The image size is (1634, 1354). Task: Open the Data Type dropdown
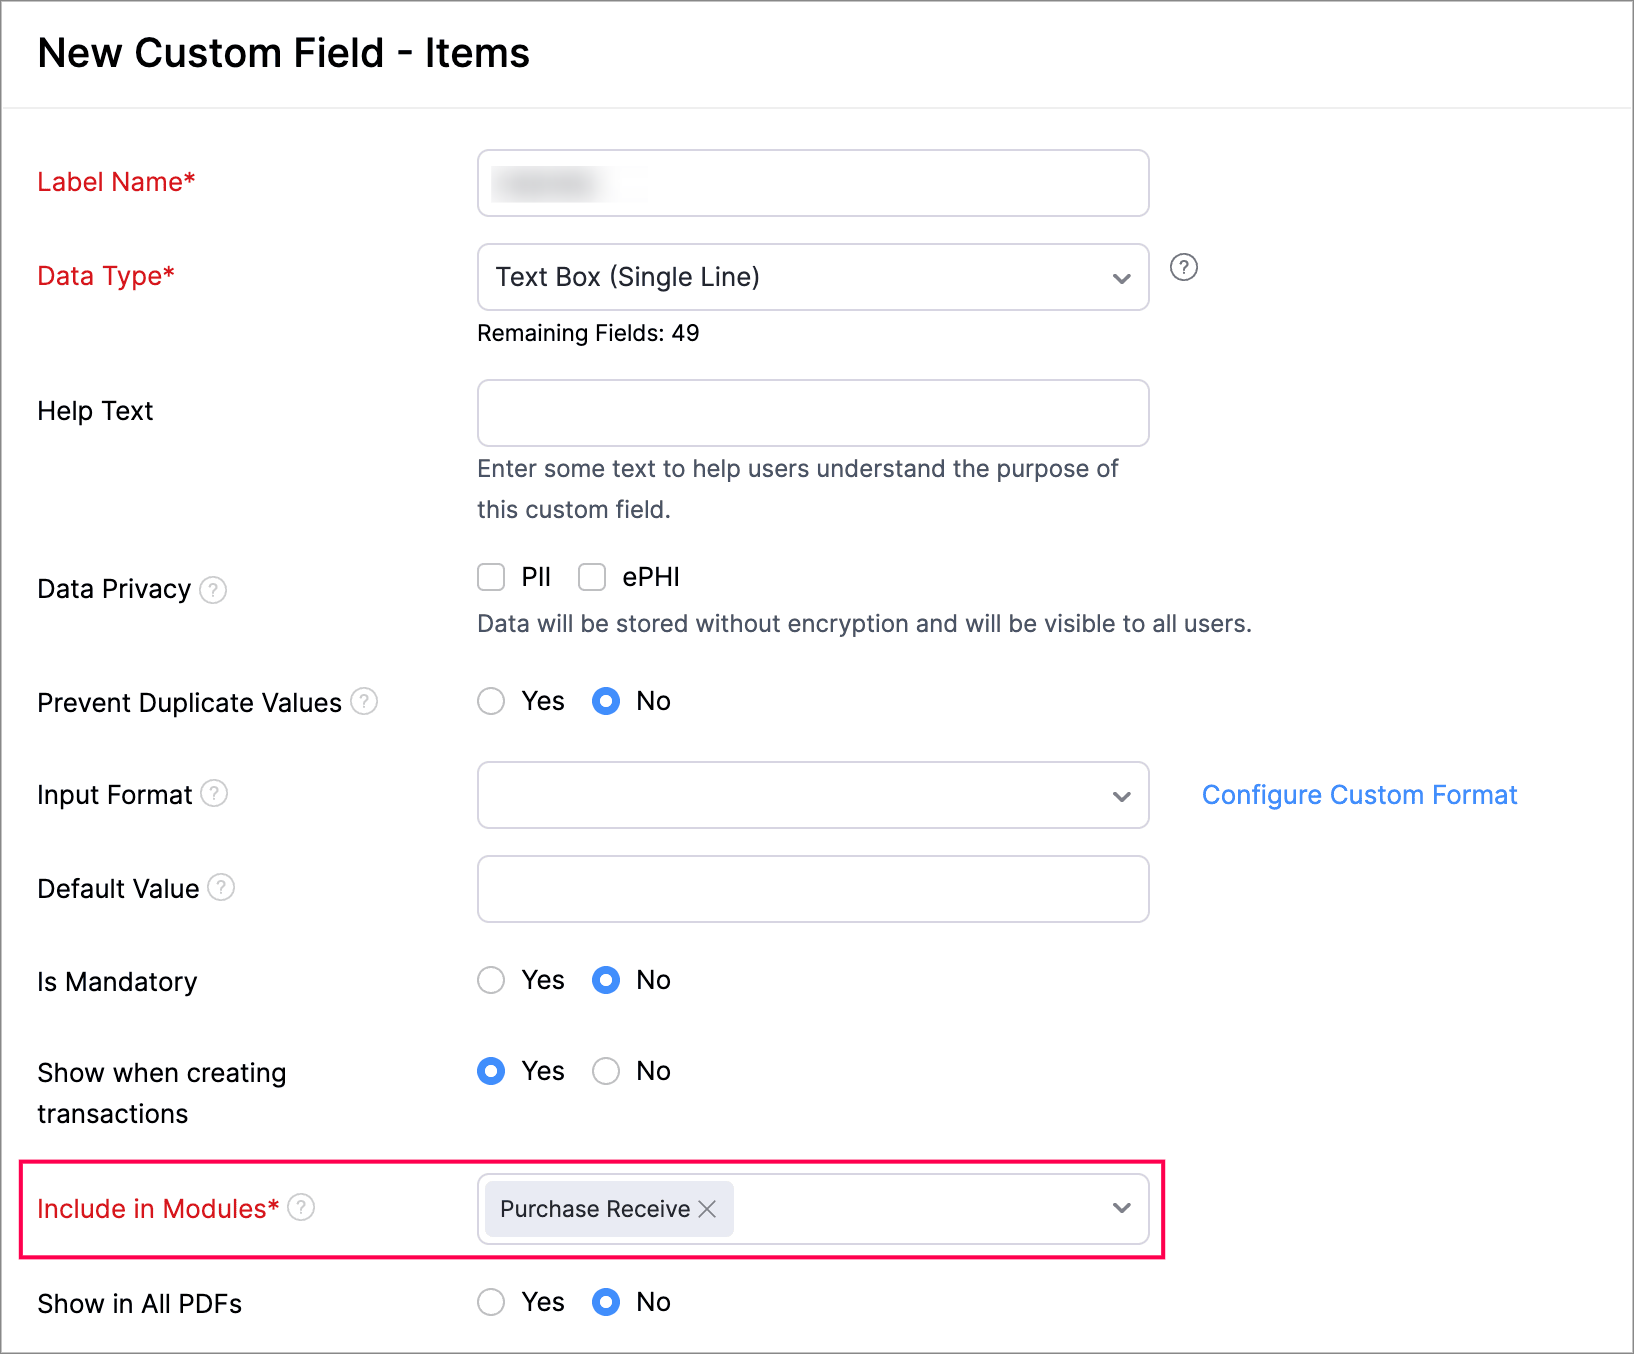pyautogui.click(x=812, y=277)
